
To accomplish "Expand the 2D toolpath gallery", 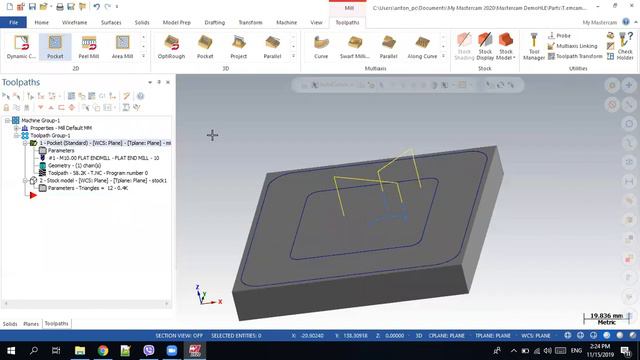I will click(x=143, y=56).
